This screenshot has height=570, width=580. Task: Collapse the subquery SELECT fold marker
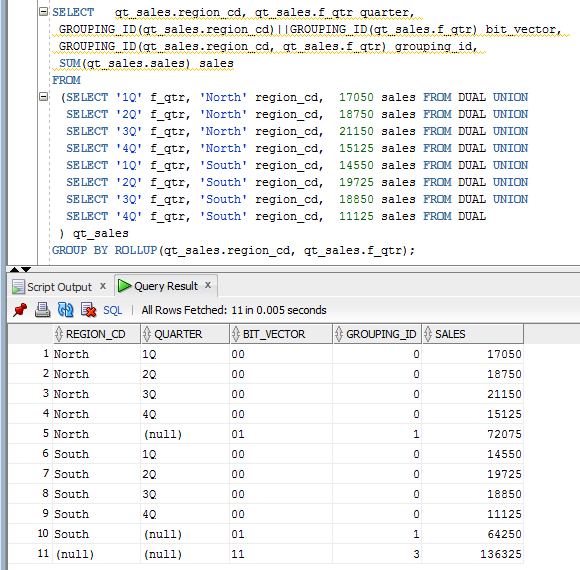tap(43, 97)
